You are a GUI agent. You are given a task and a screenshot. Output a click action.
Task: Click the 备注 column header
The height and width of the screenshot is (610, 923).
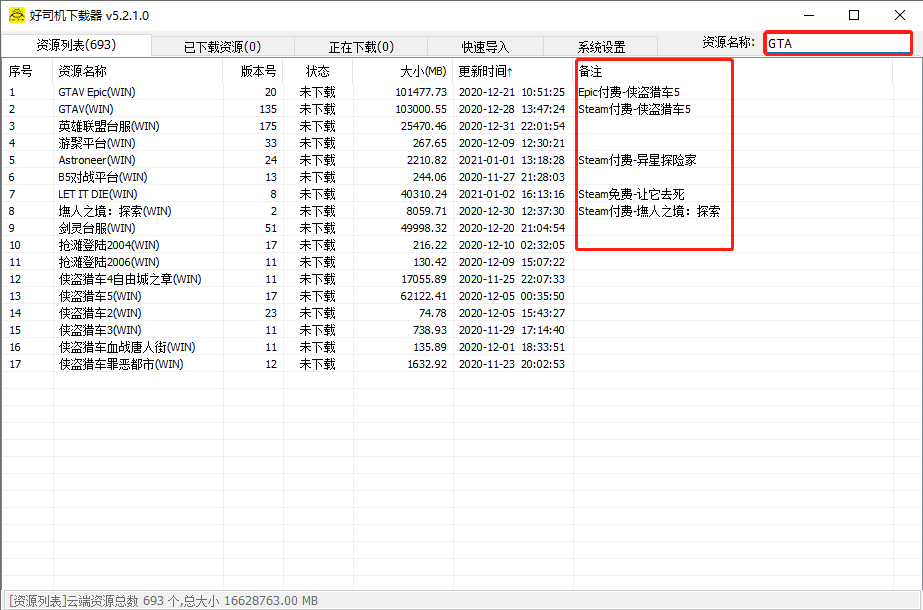tap(733, 71)
